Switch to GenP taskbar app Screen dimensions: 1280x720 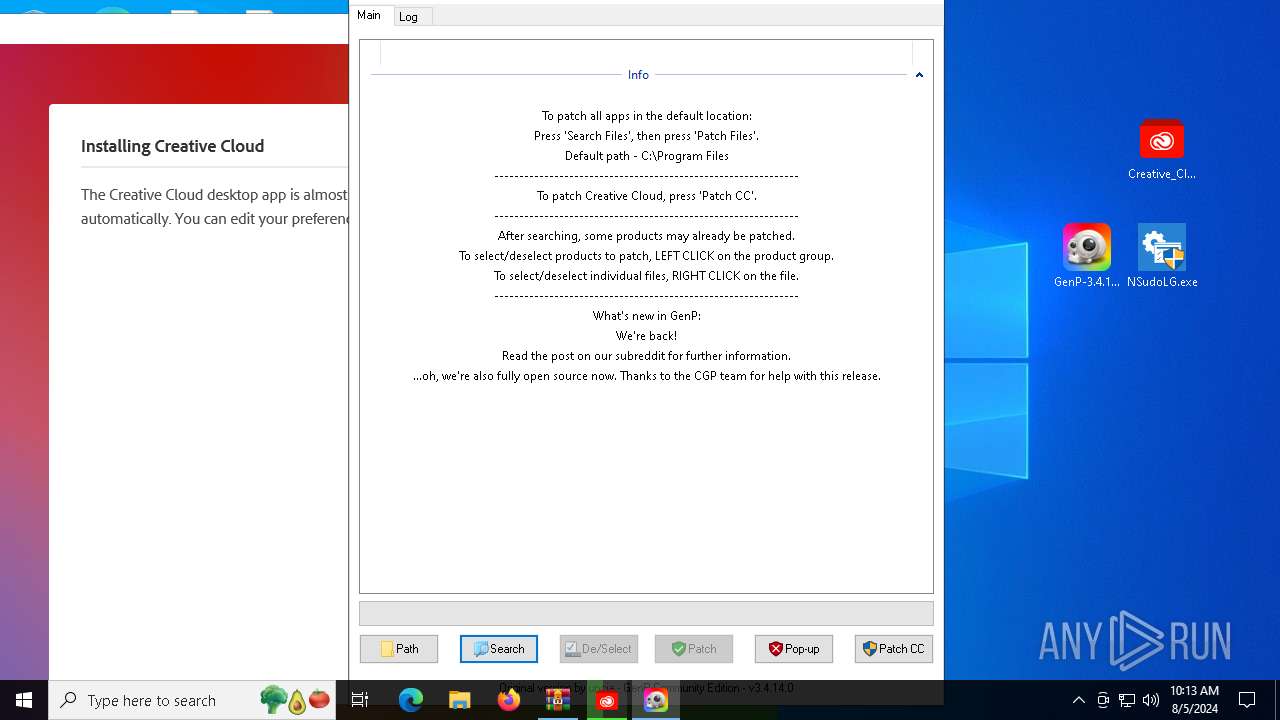[x=656, y=700]
